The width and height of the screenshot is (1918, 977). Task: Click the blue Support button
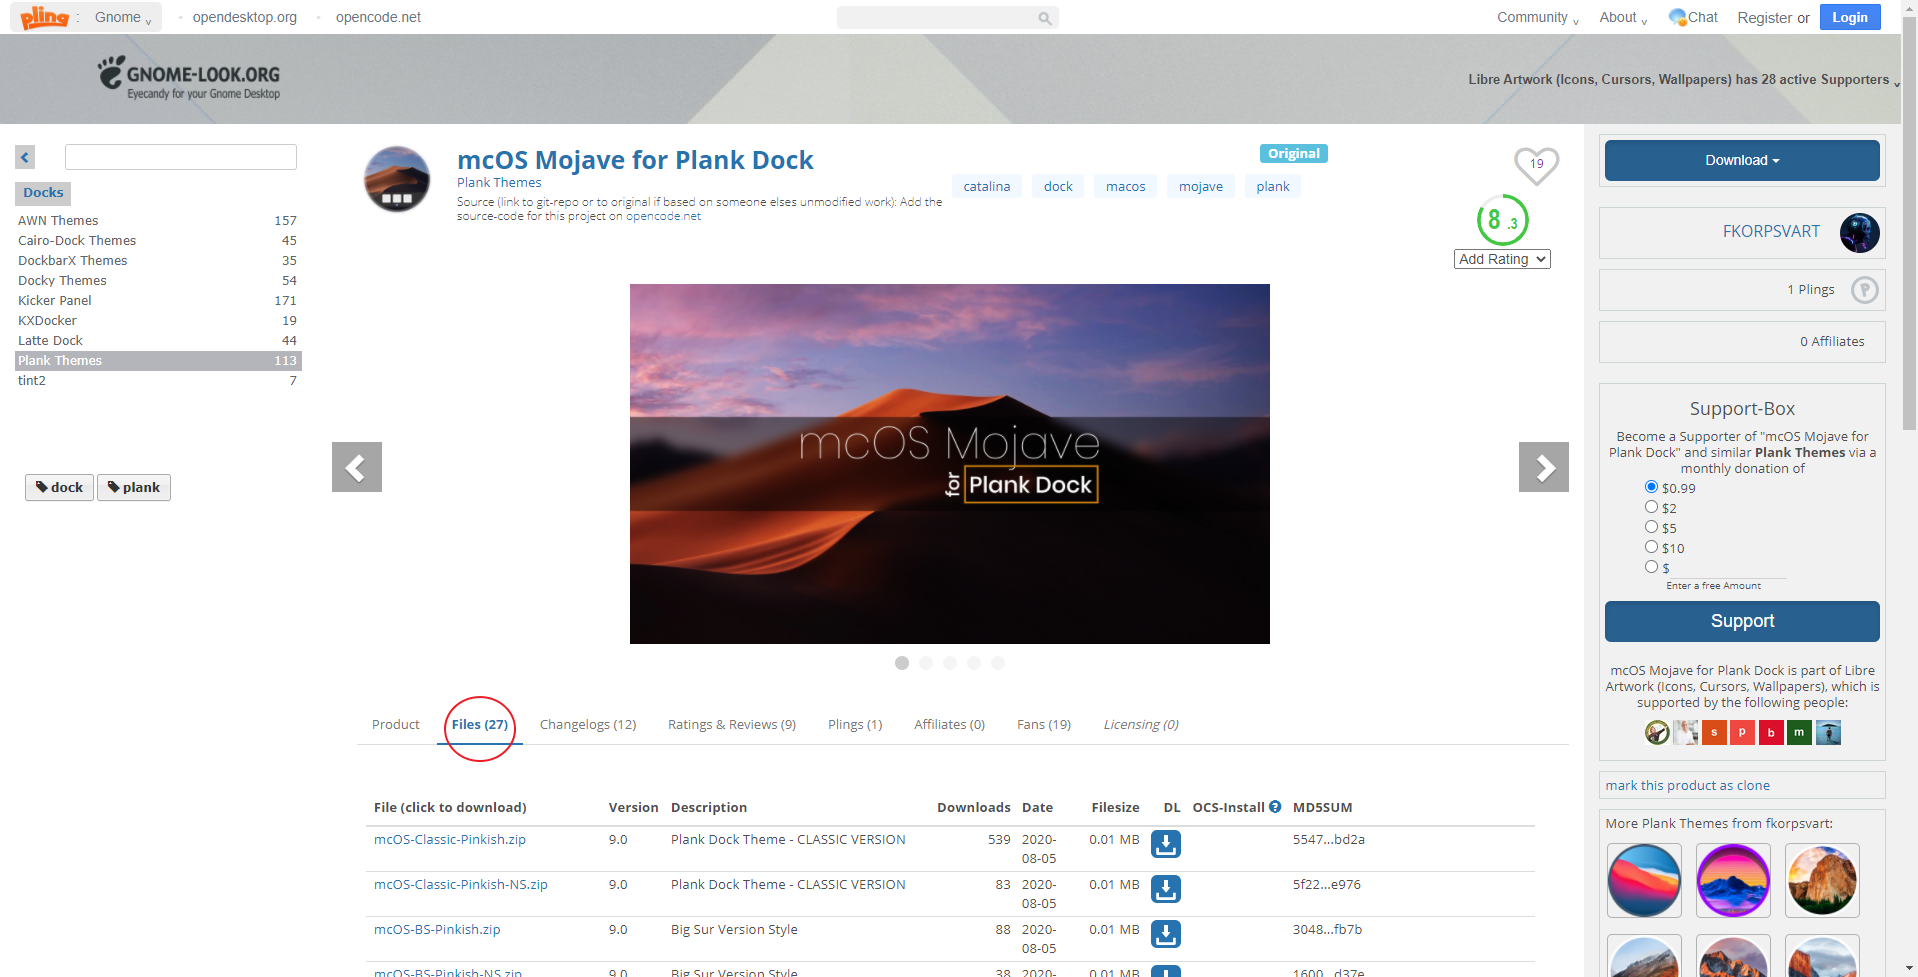1742,621
